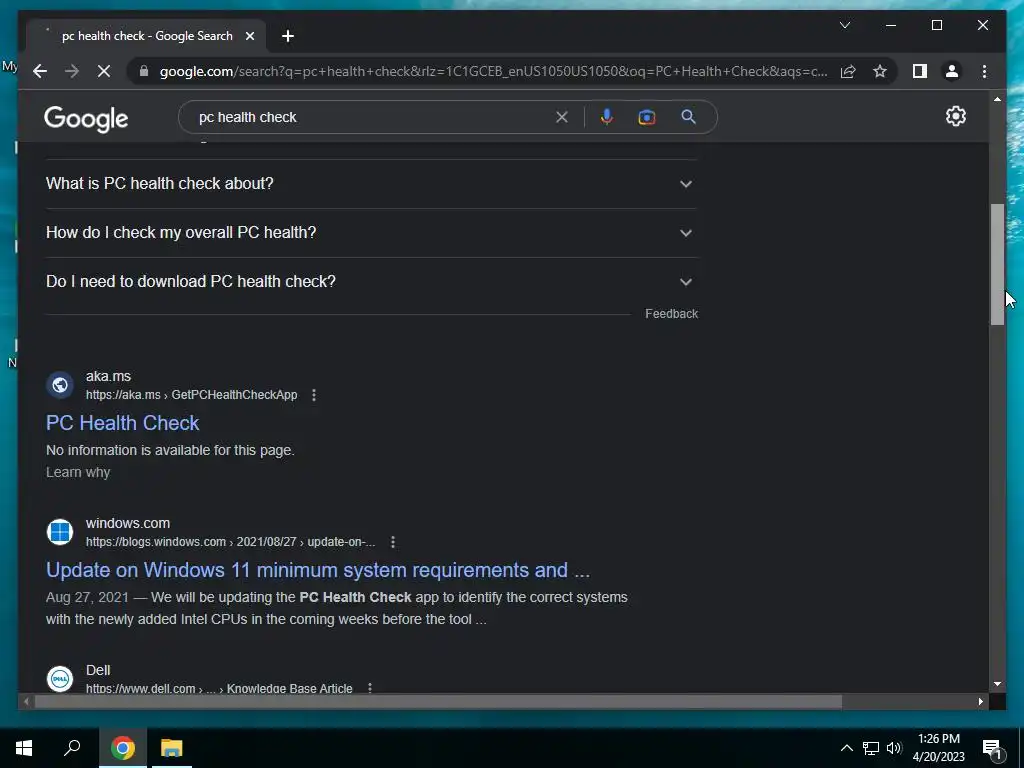Share this page via address bar icon

(848, 71)
